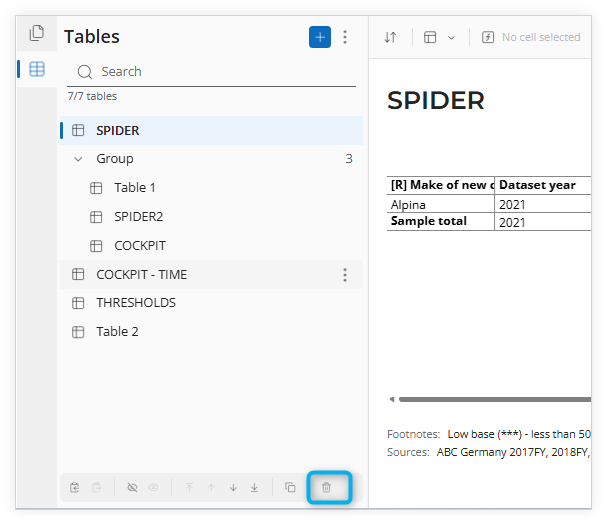
Task: Click the sort arrows icon in toolbar
Action: pos(391,37)
